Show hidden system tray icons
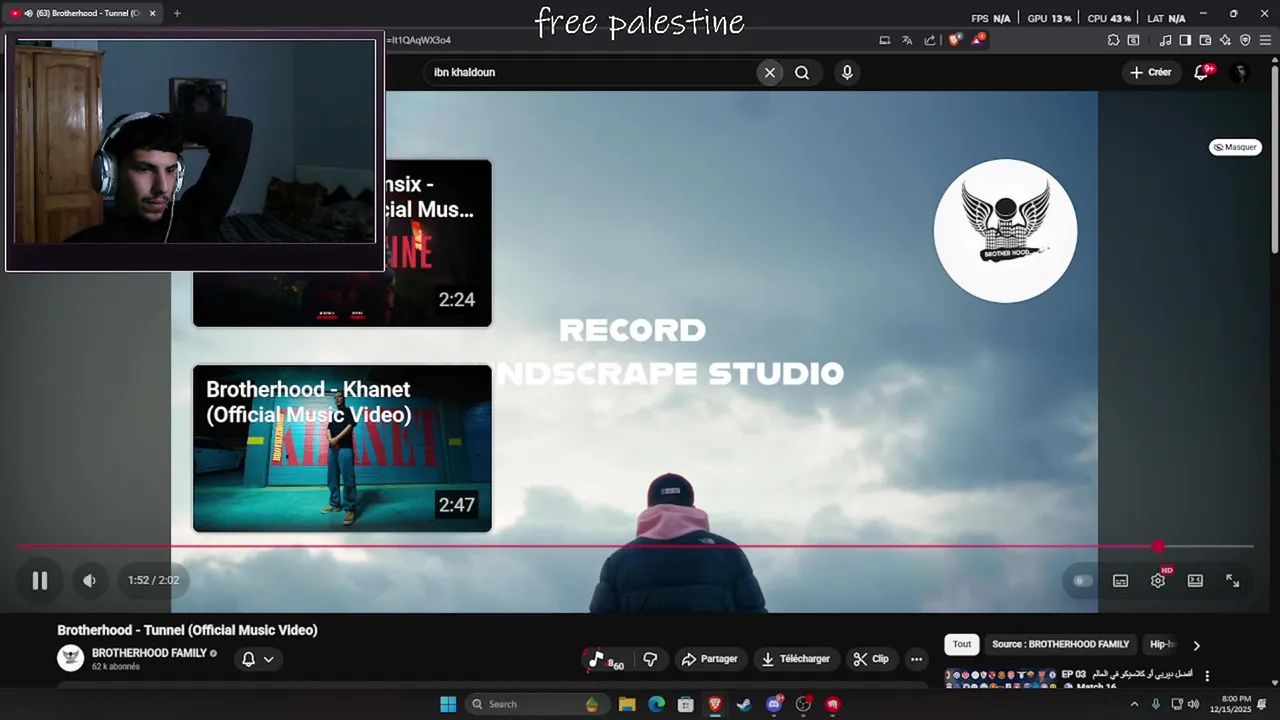Image resolution: width=1280 pixels, height=720 pixels. click(x=1134, y=704)
